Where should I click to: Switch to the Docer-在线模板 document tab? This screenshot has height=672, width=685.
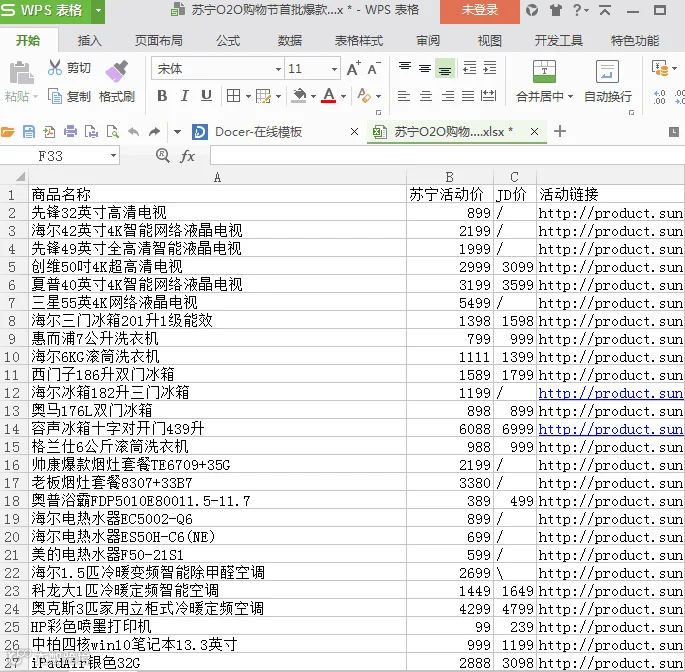(258, 132)
